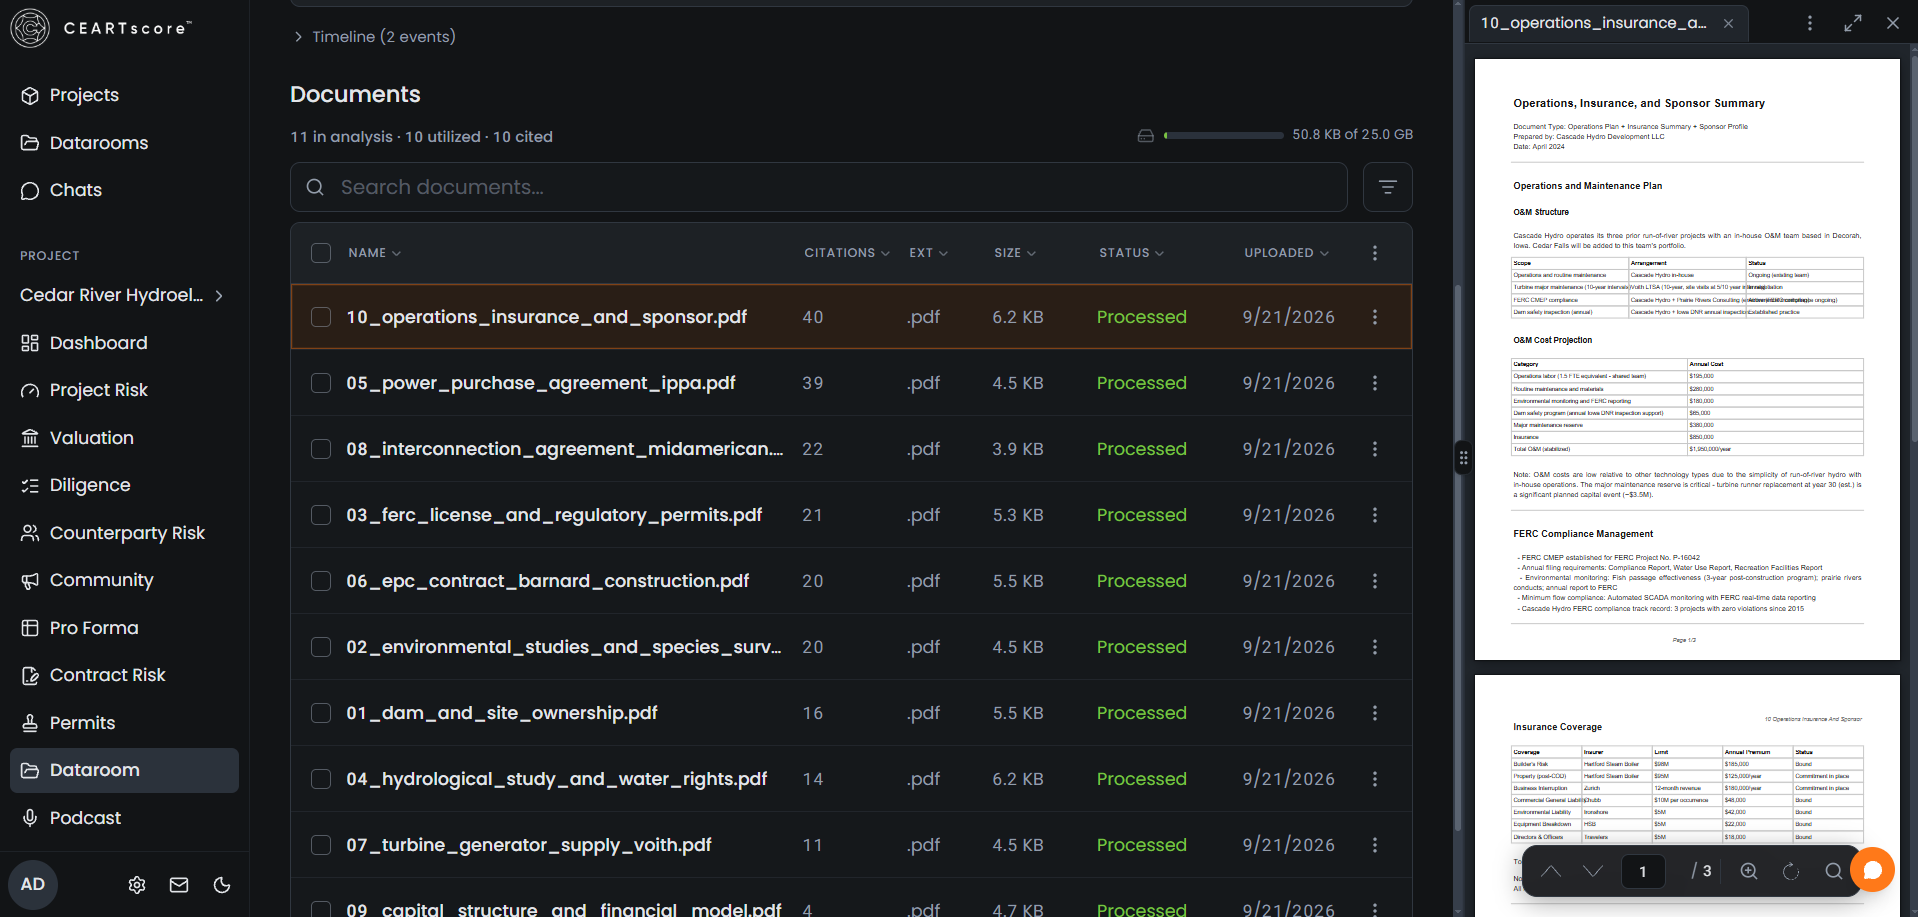Select checkbox for 01_dam_and_site_ownership.pdf
The image size is (1918, 917).
321,713
